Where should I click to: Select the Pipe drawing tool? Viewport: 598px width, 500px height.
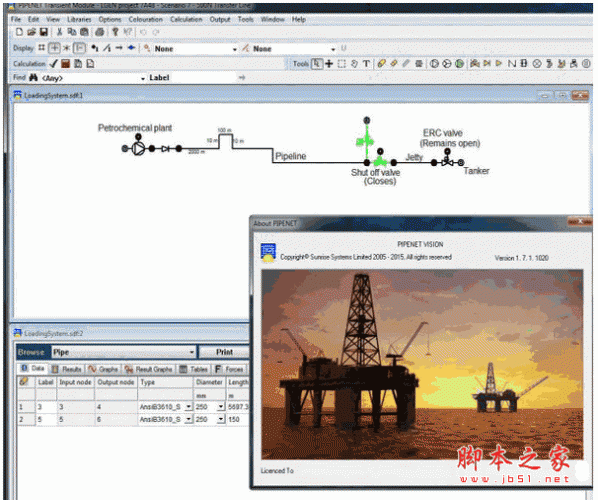(381, 64)
